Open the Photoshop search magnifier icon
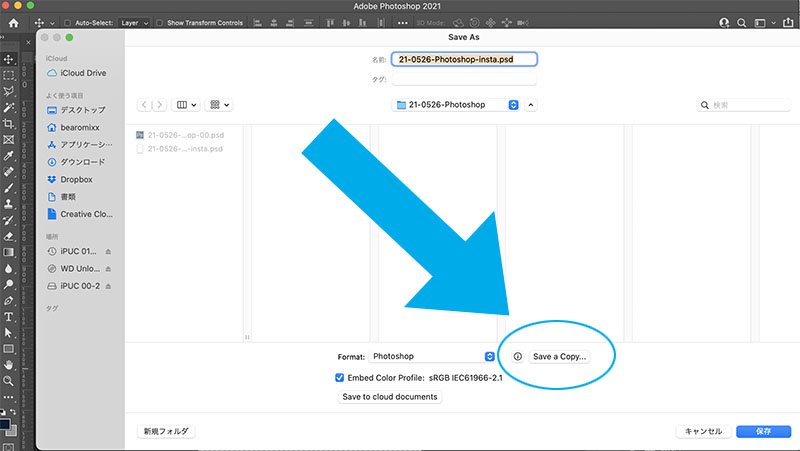Screen dimensions: 800x451 coord(741,23)
